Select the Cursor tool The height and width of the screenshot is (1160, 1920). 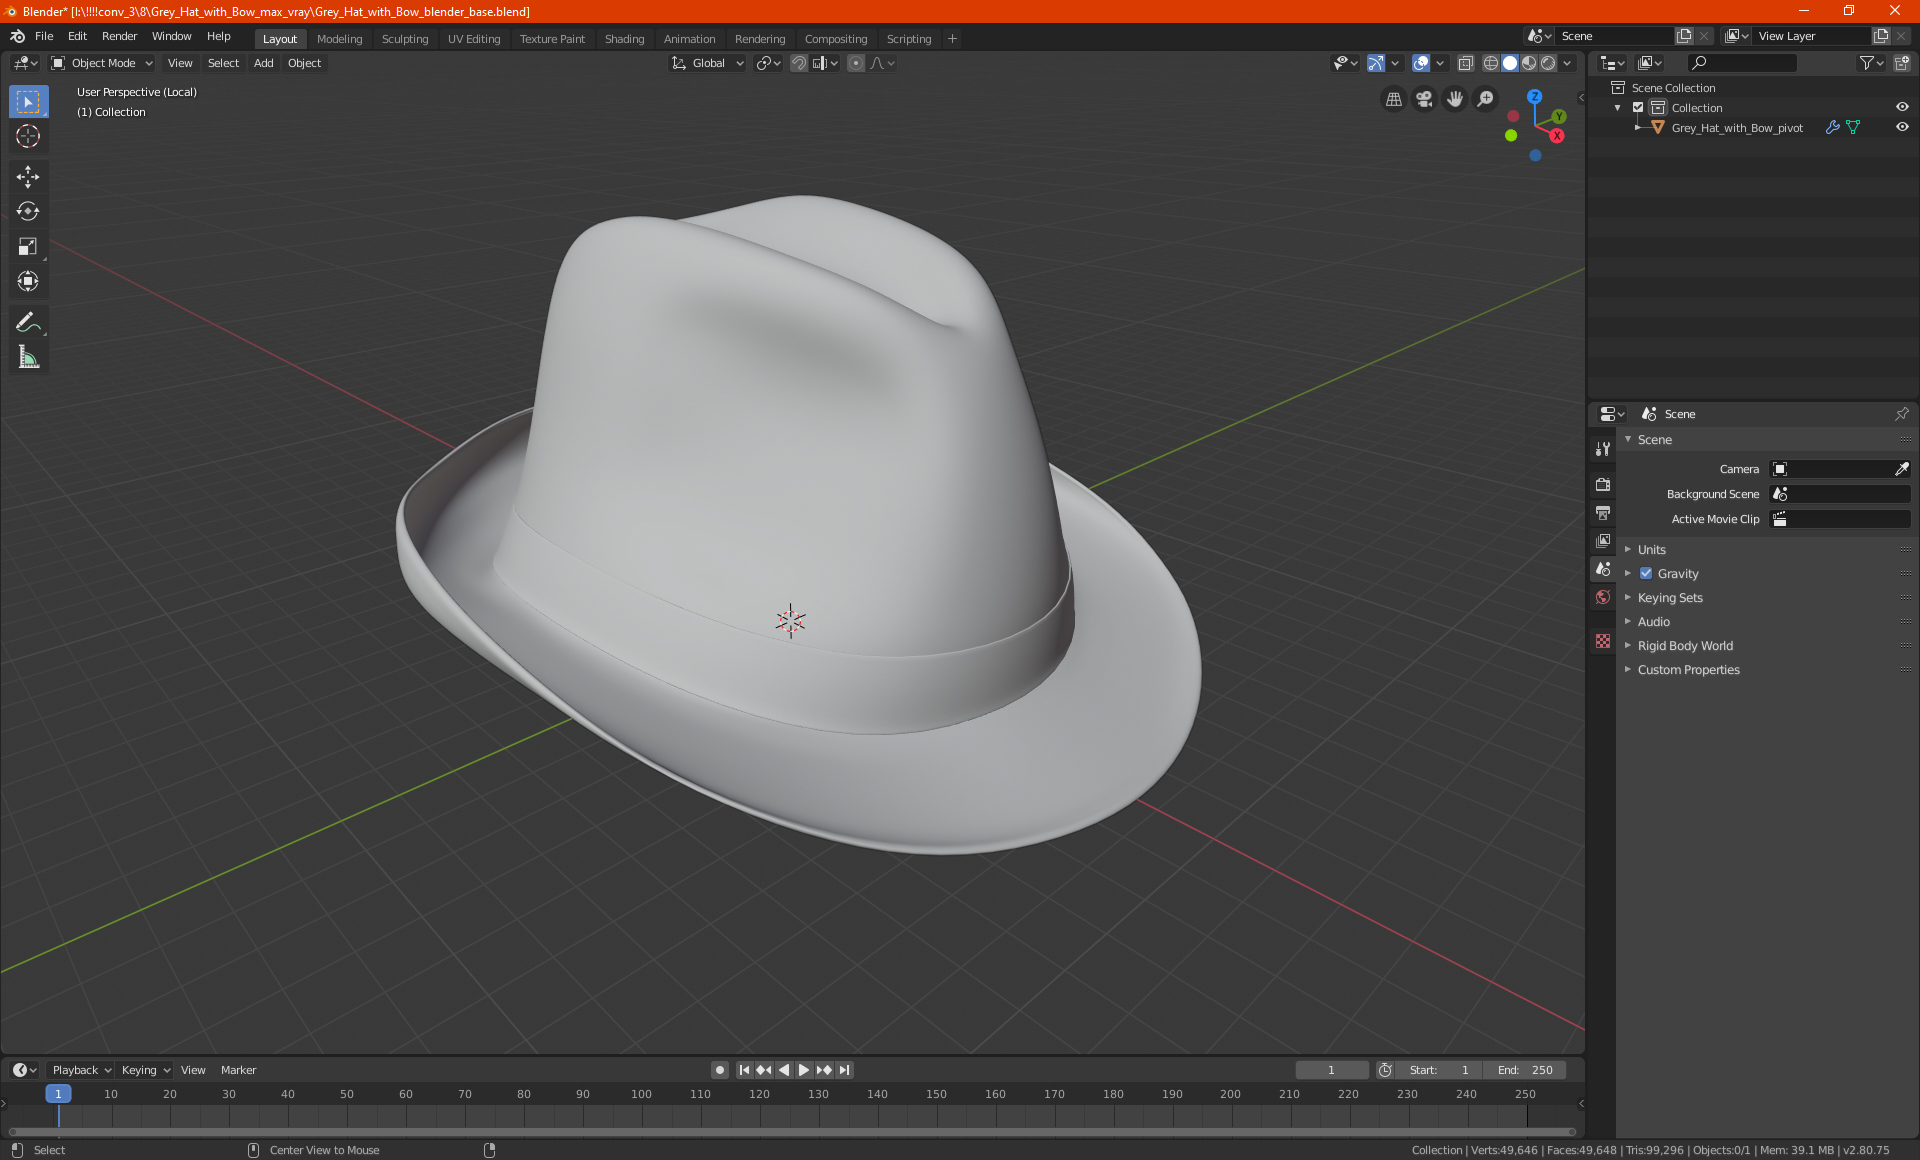28,136
